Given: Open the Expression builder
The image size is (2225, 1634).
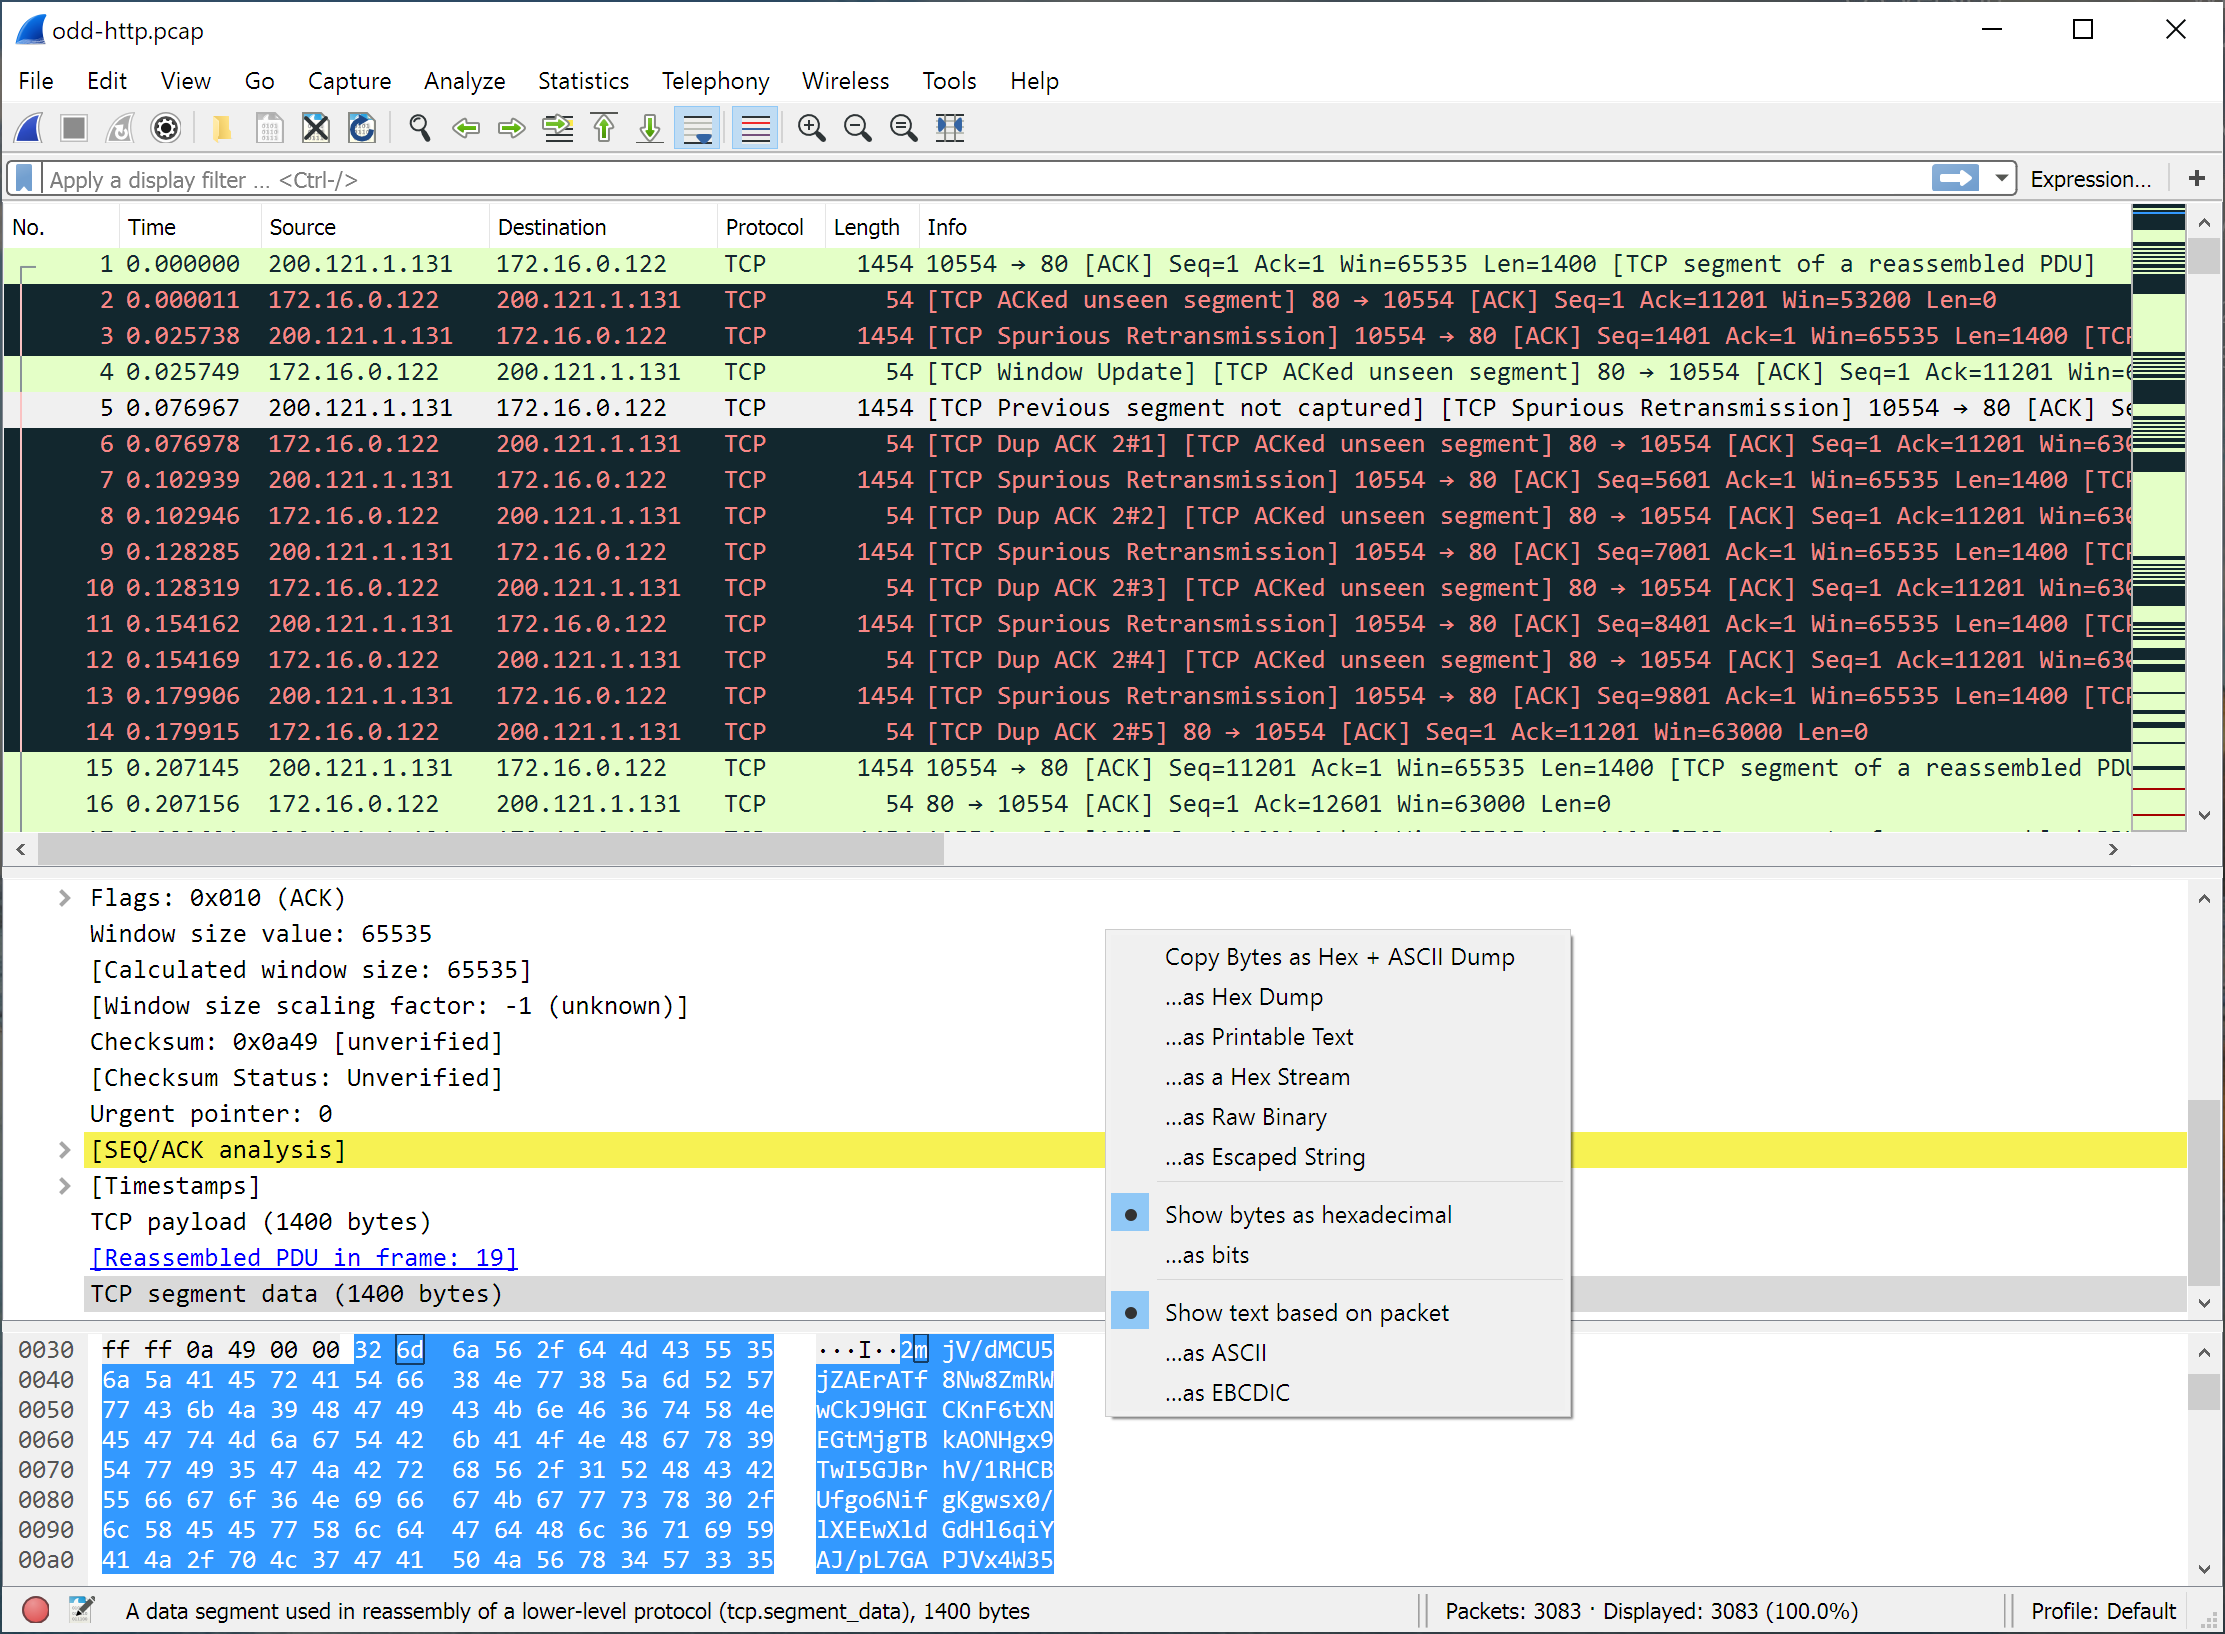Looking at the screenshot, I should pyautogui.click(x=2091, y=179).
